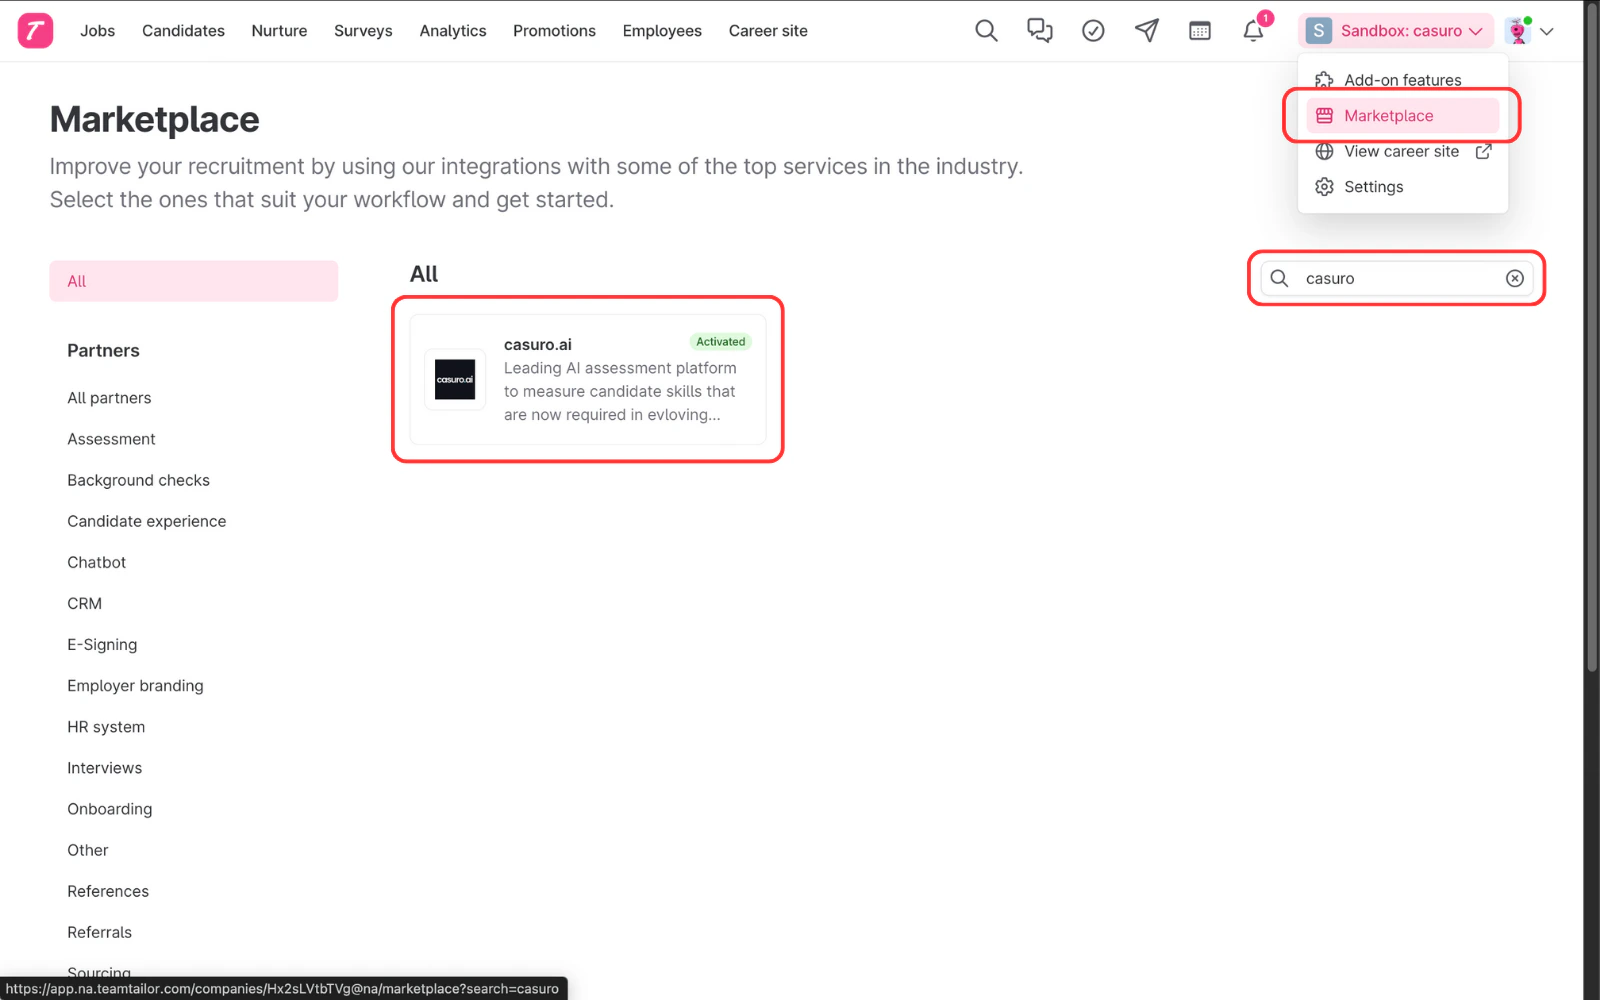The image size is (1600, 1000).
Task: Click the Partners section heading
Action: click(x=103, y=350)
